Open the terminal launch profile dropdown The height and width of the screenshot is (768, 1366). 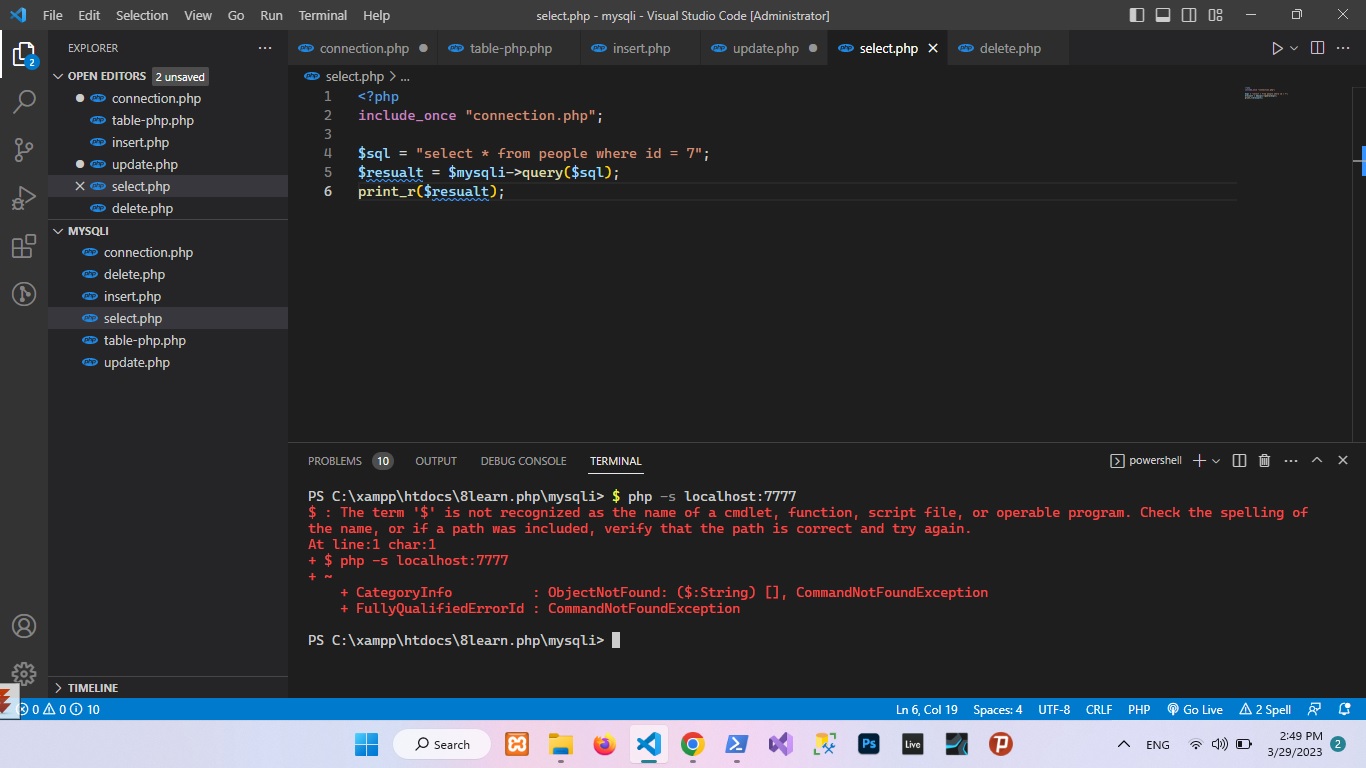coord(1216,460)
